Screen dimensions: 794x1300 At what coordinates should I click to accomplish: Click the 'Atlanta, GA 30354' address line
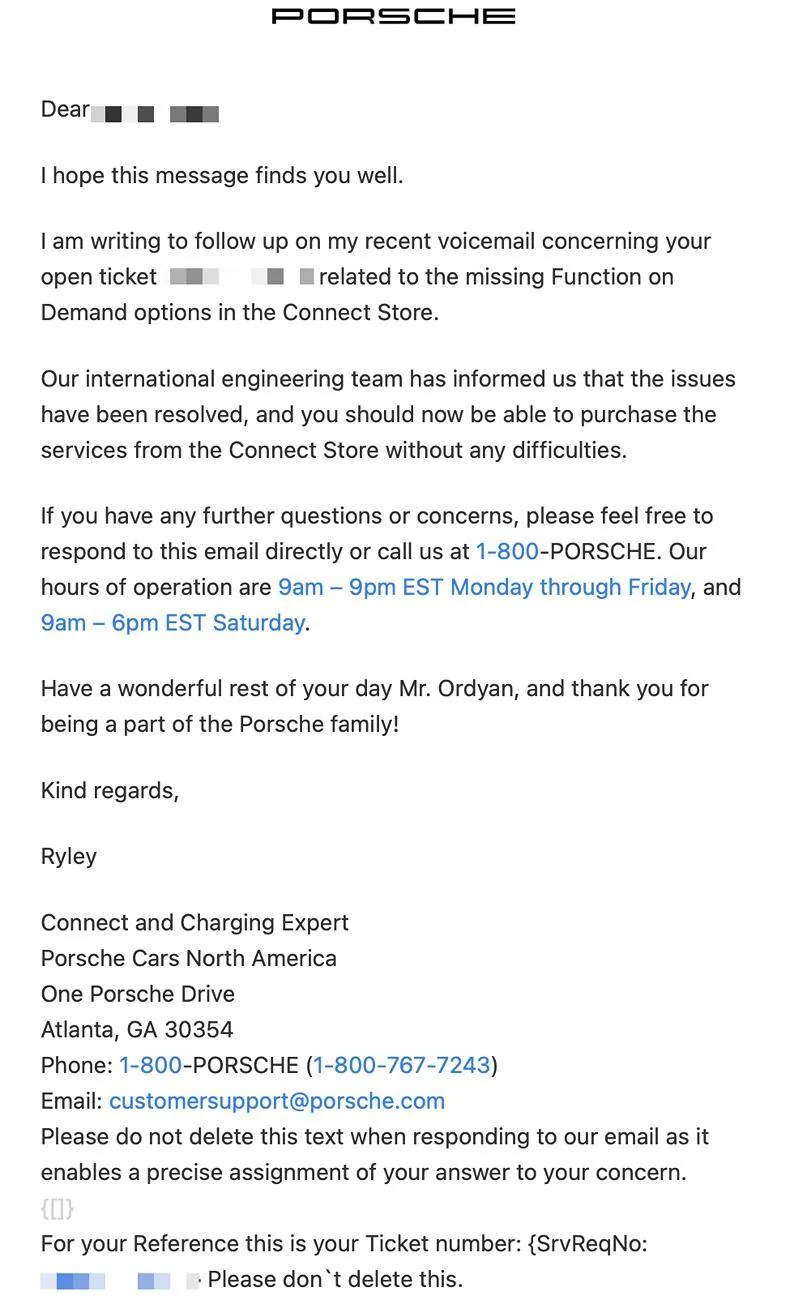coord(137,1029)
